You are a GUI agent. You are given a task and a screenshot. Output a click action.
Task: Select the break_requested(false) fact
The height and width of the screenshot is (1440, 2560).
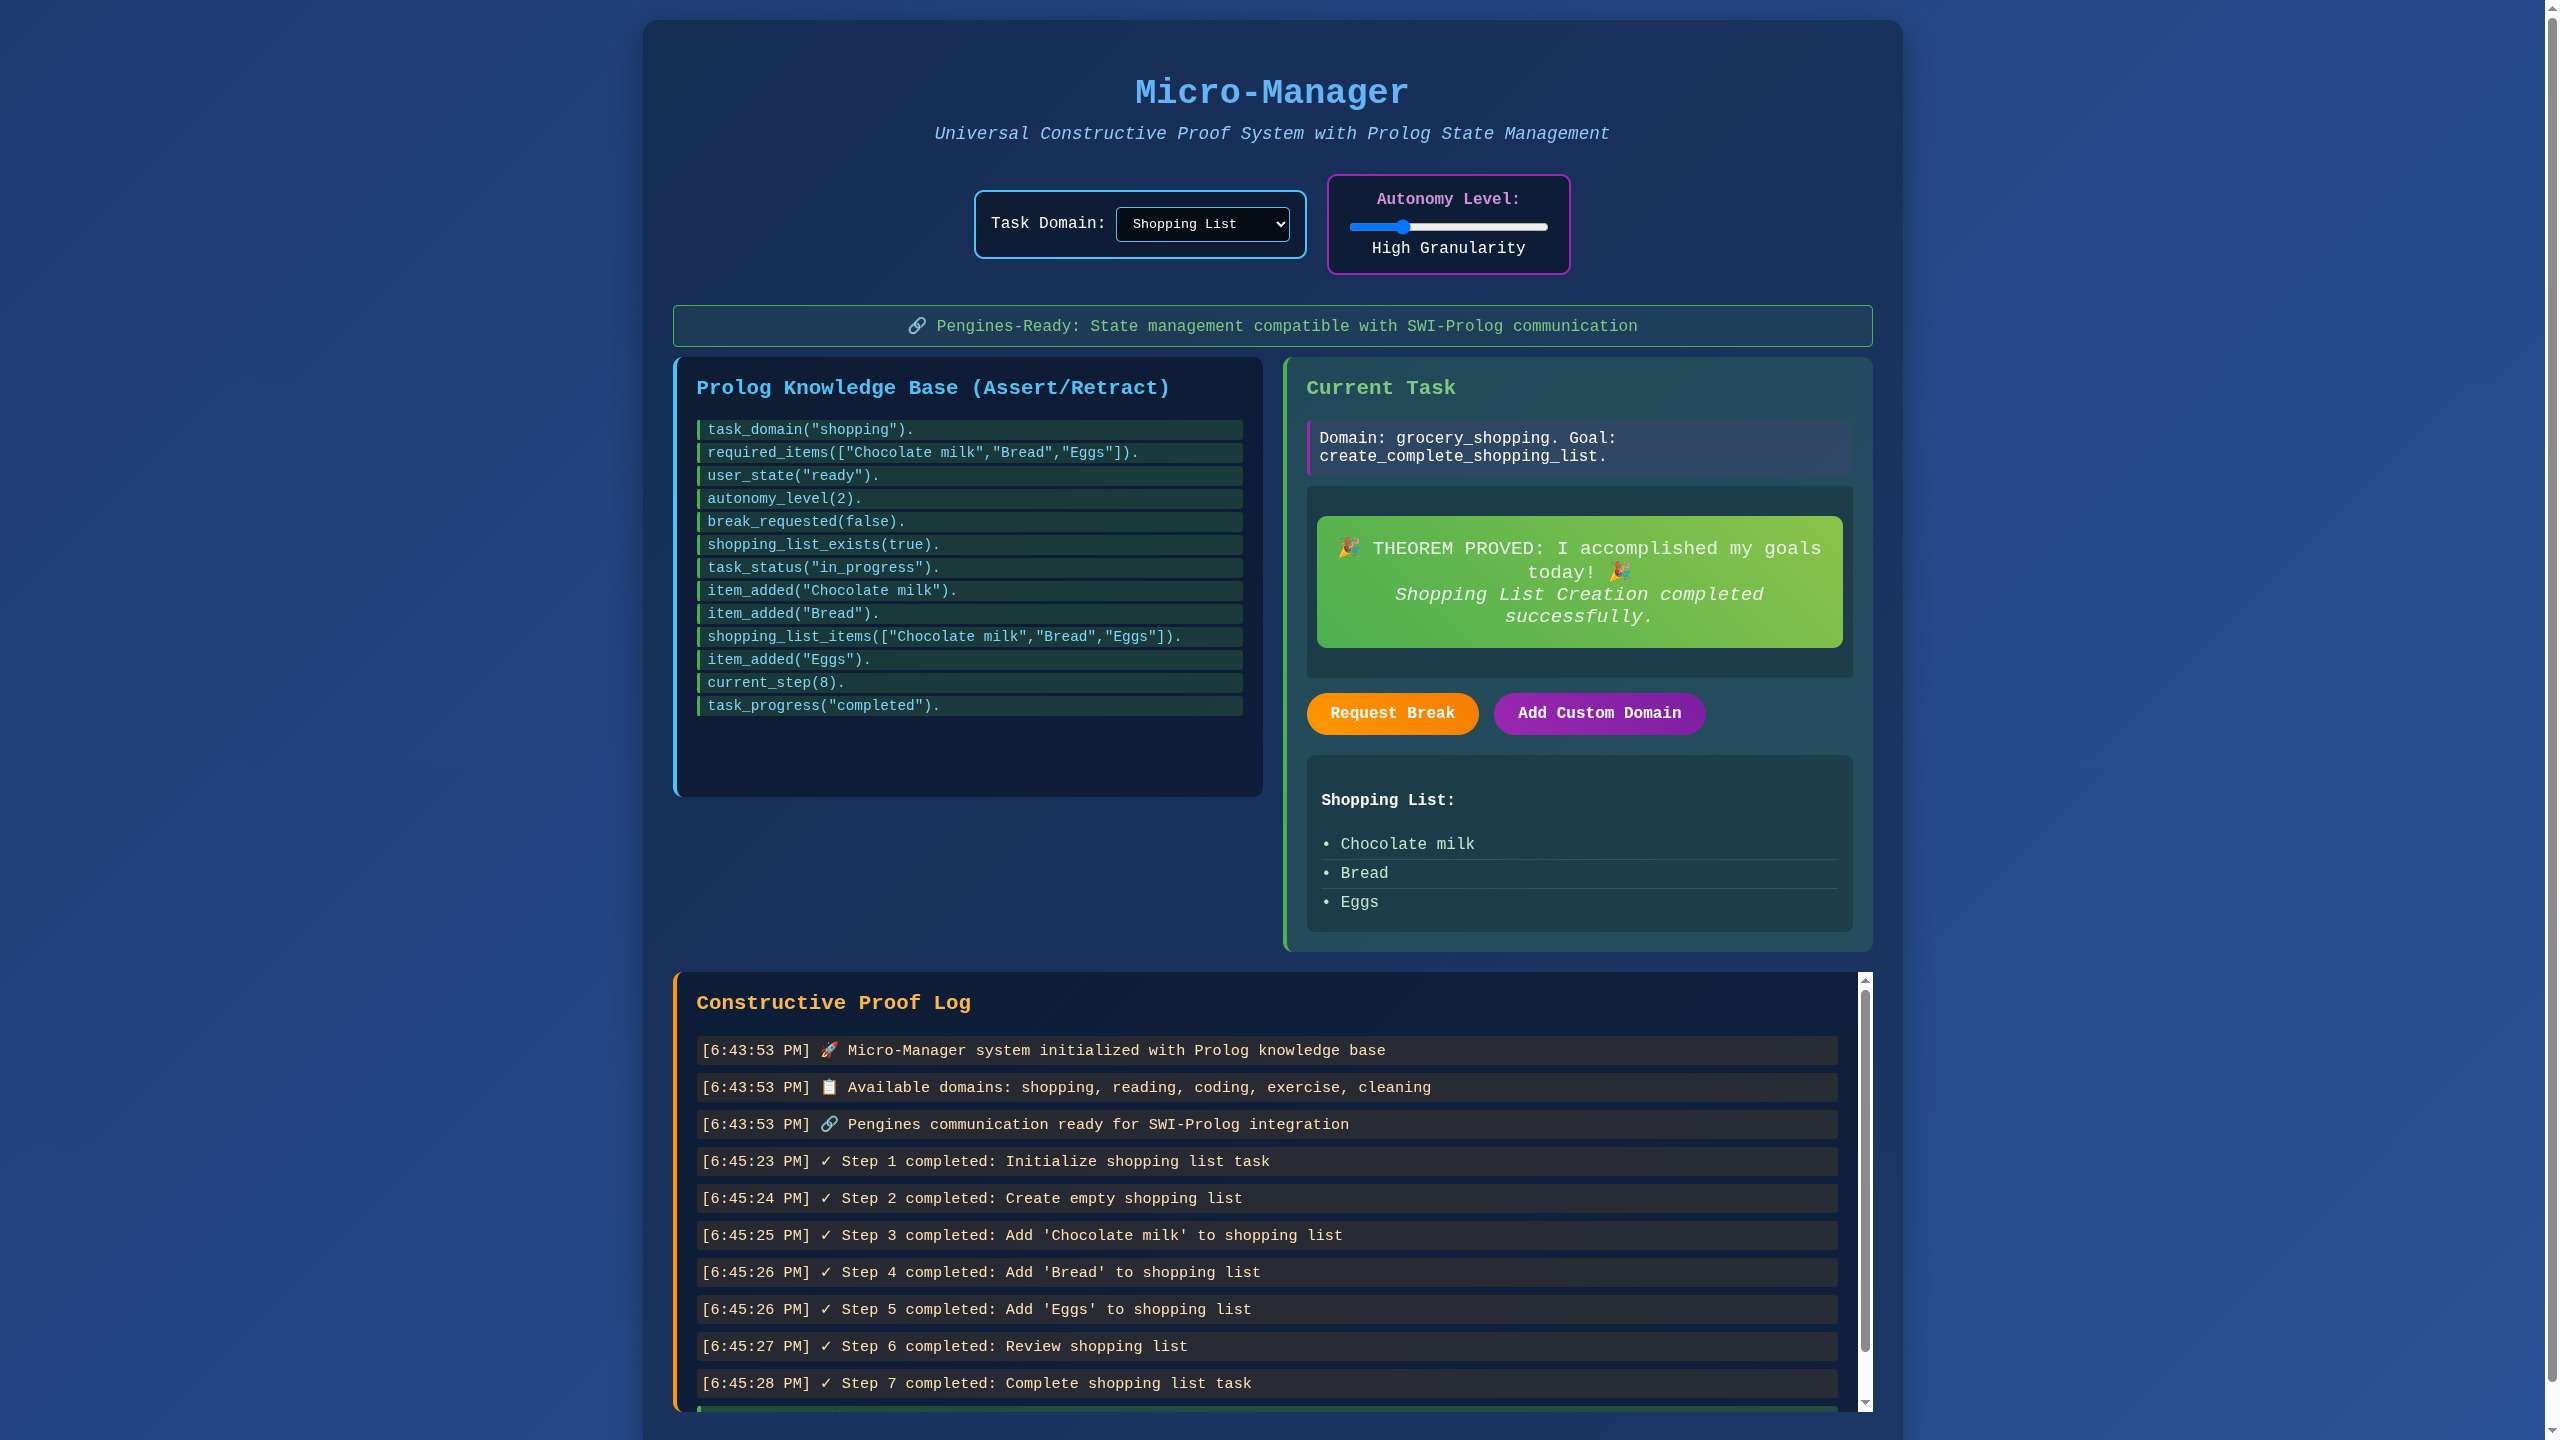pos(970,522)
